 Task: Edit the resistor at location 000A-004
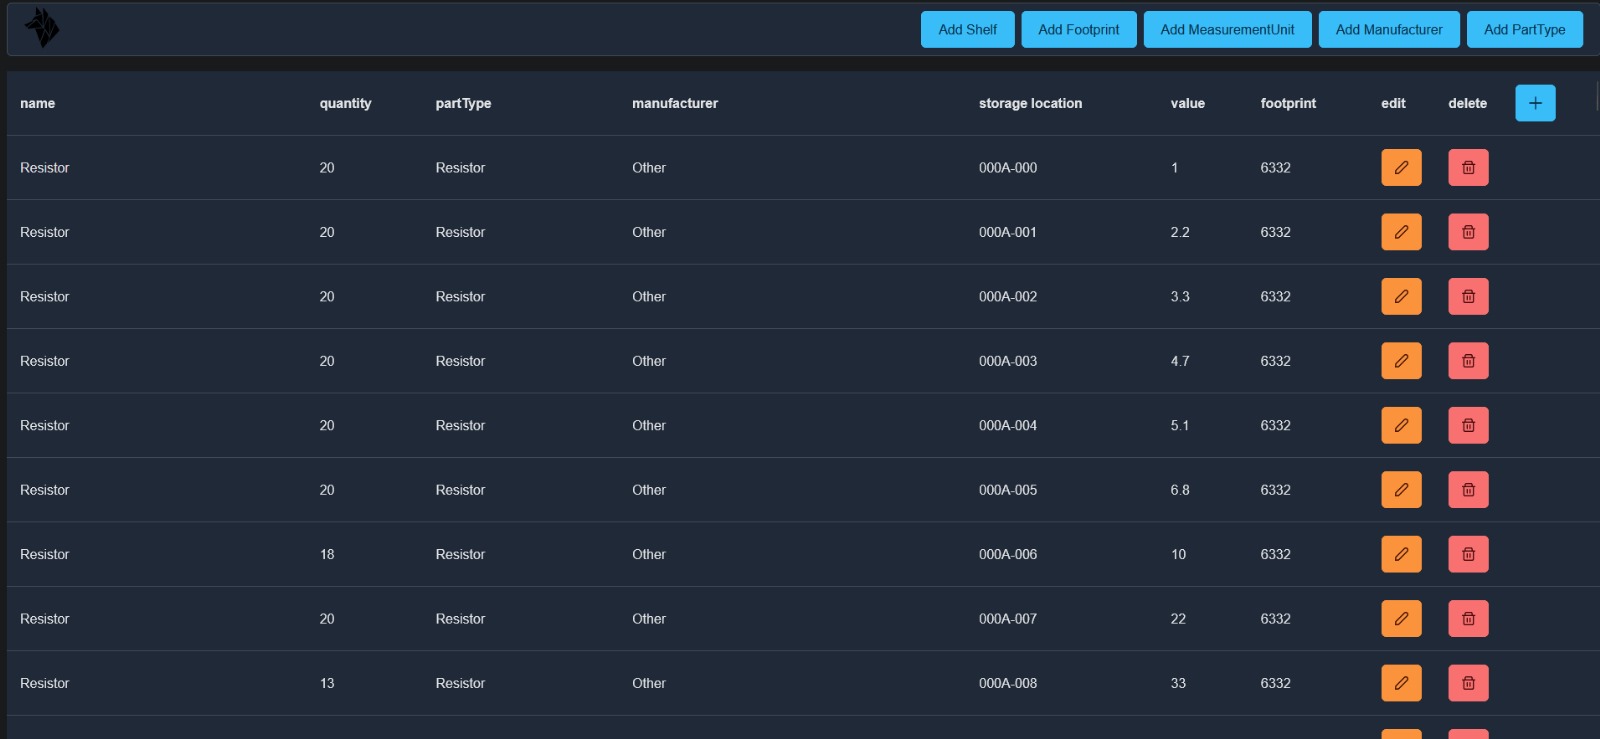1401,426
